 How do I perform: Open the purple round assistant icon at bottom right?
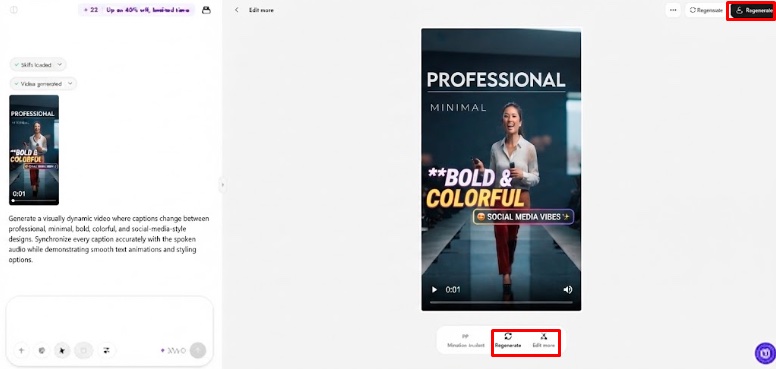[x=765, y=353]
